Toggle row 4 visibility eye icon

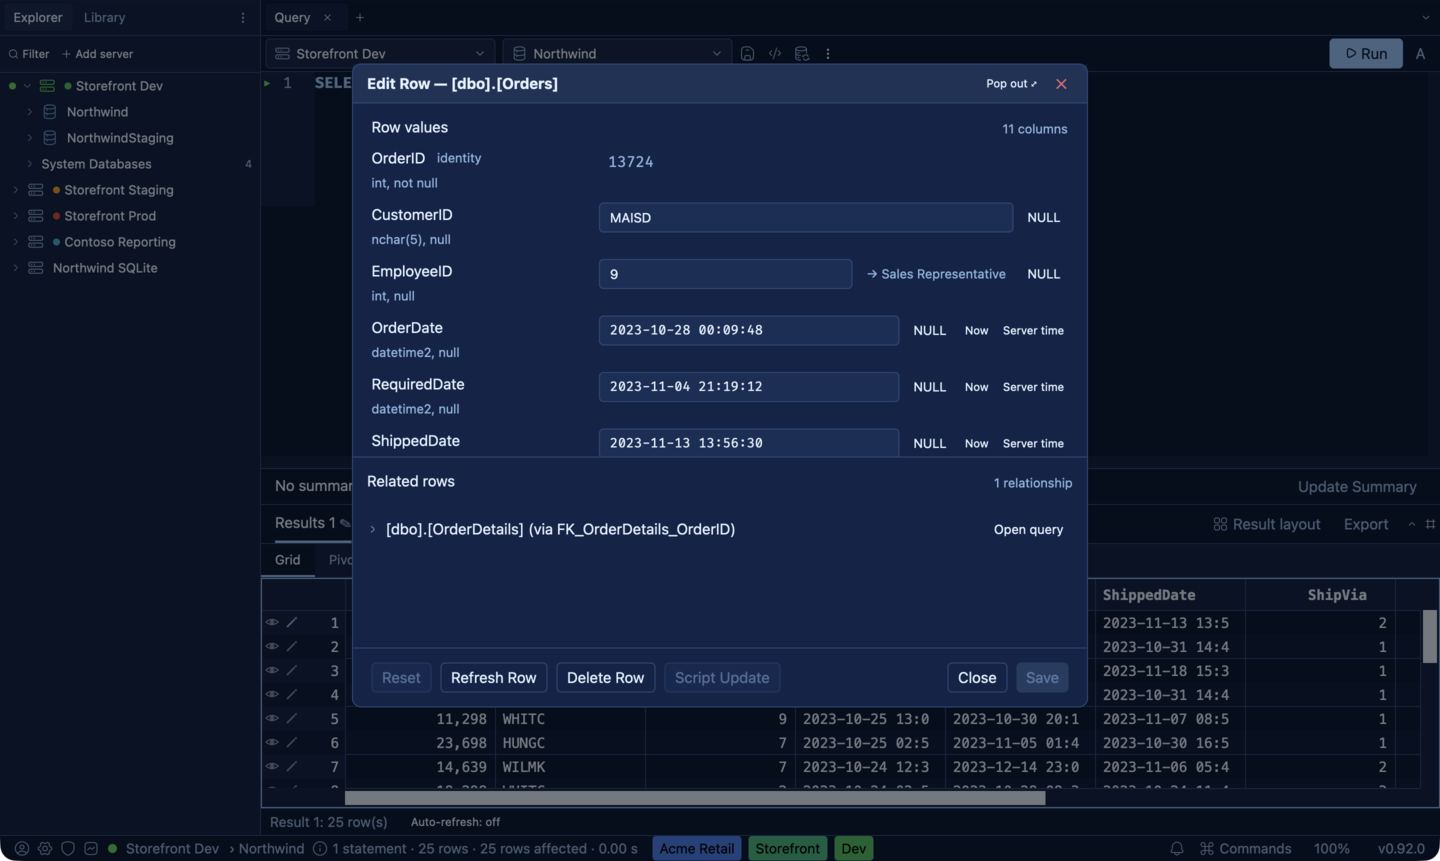[x=272, y=694]
